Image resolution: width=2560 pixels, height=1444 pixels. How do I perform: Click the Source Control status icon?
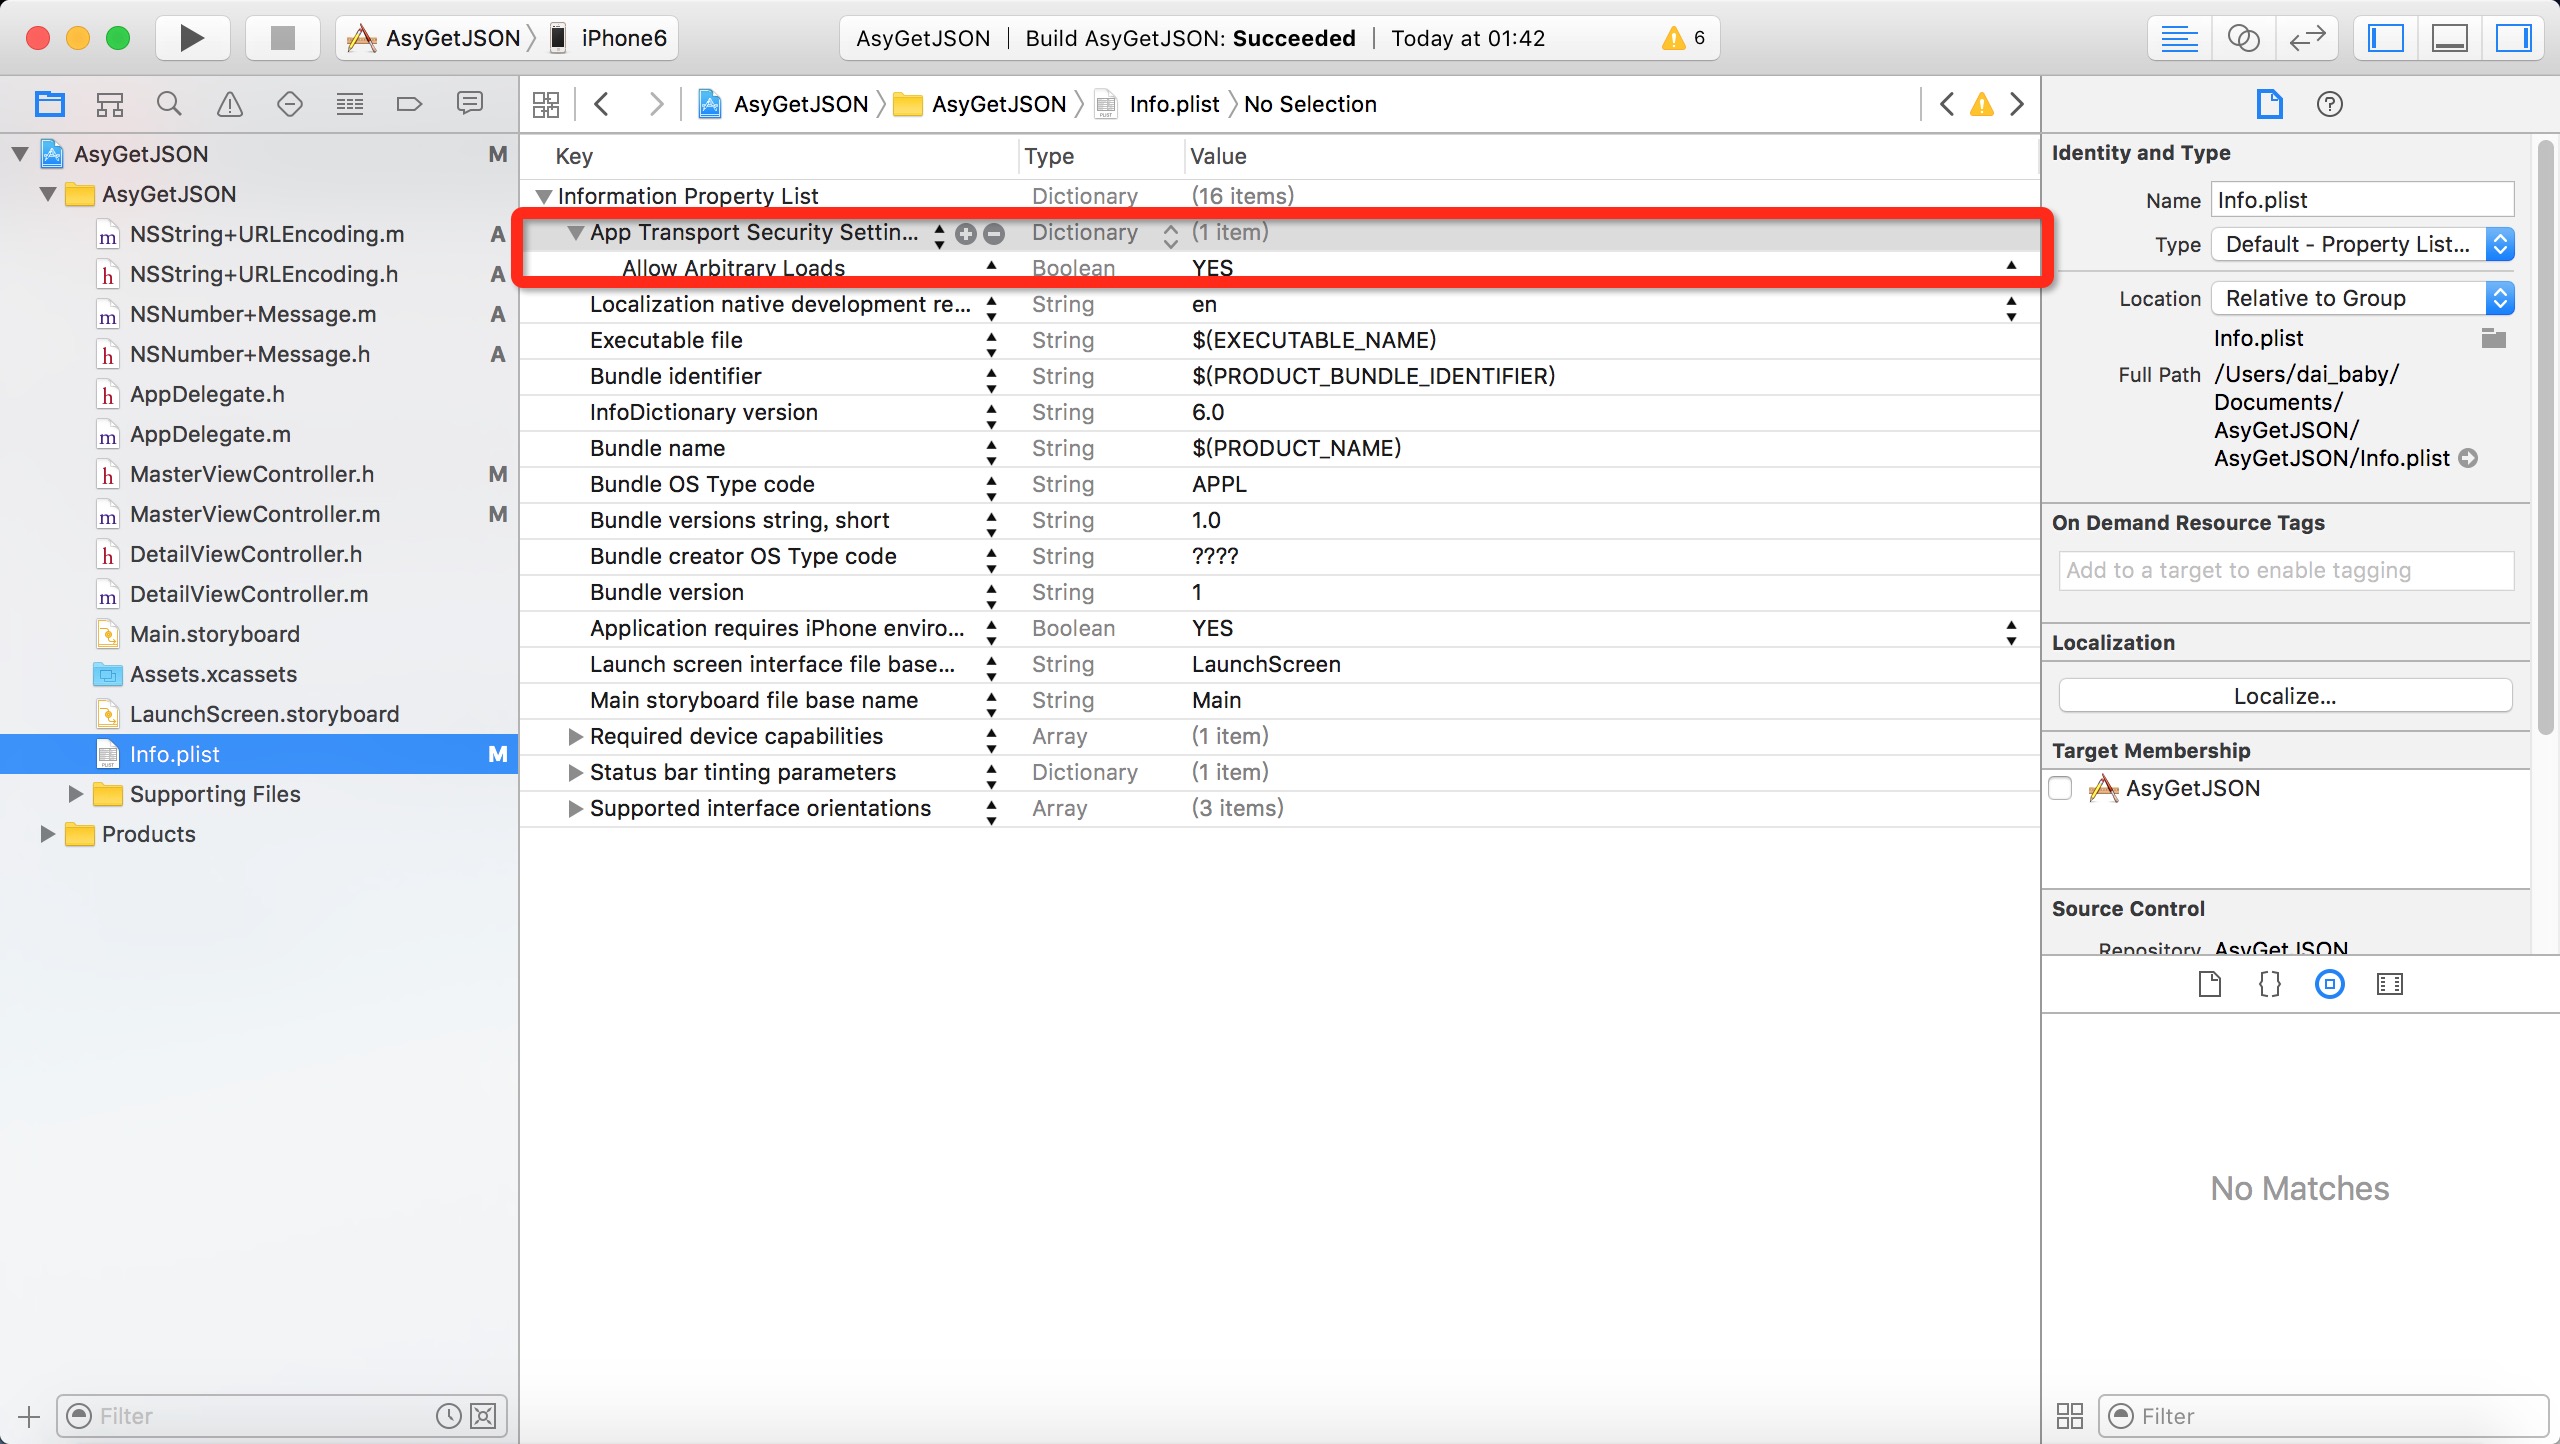(x=2330, y=983)
